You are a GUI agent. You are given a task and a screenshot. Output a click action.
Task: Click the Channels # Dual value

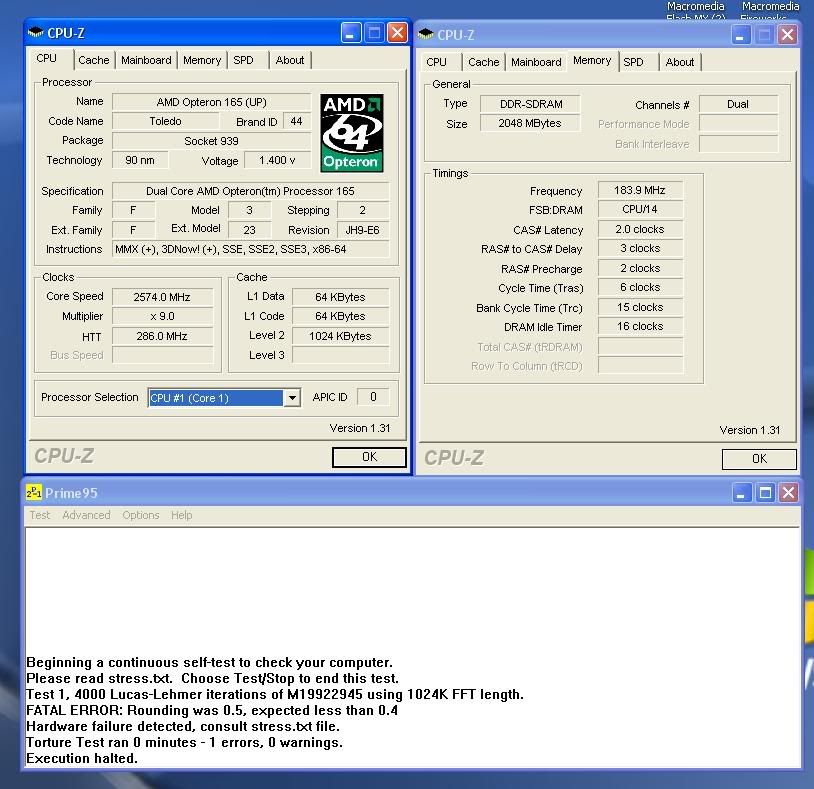(738, 104)
